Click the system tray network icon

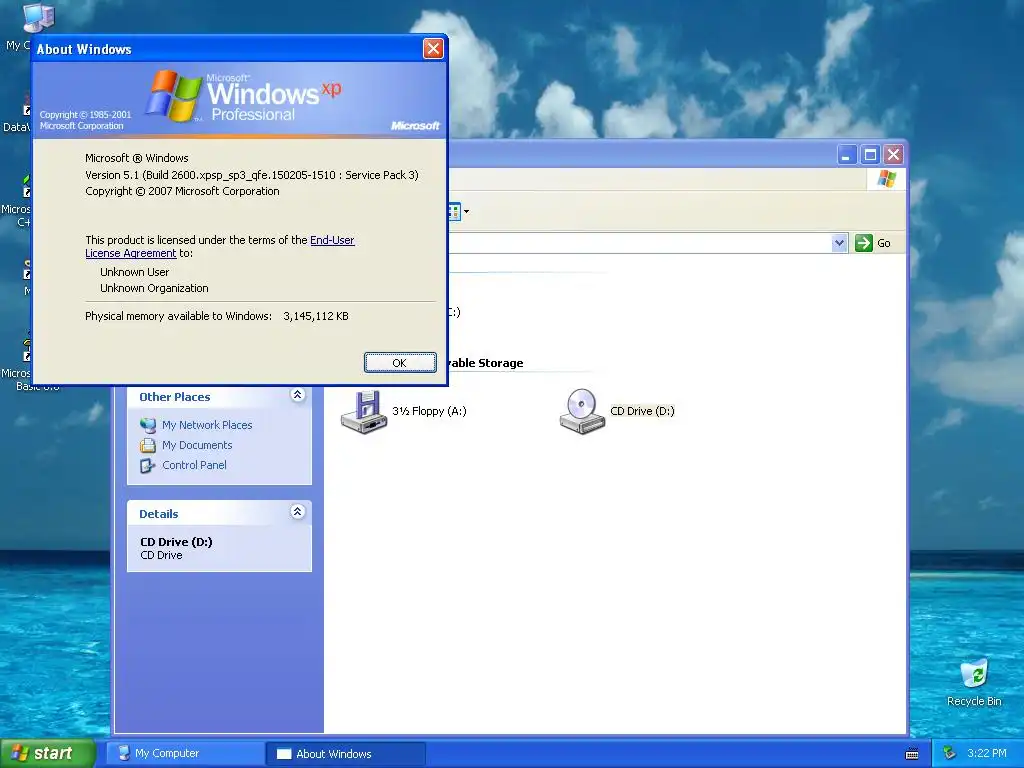(x=949, y=753)
